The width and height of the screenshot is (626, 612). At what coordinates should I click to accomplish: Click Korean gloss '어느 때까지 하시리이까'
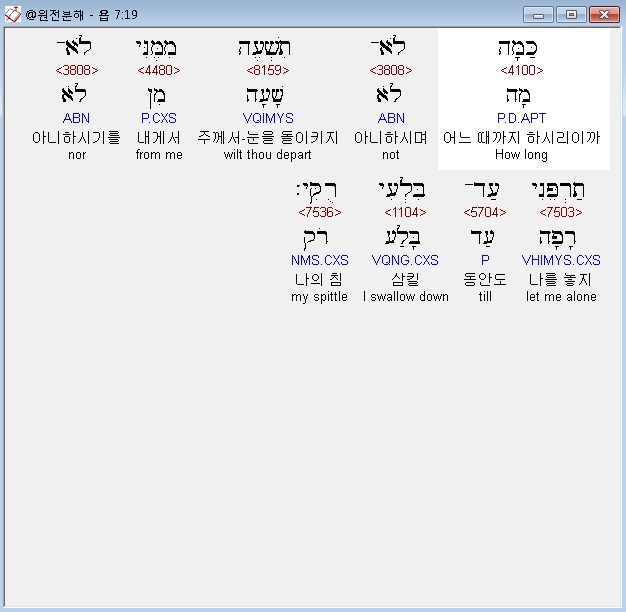click(521, 138)
